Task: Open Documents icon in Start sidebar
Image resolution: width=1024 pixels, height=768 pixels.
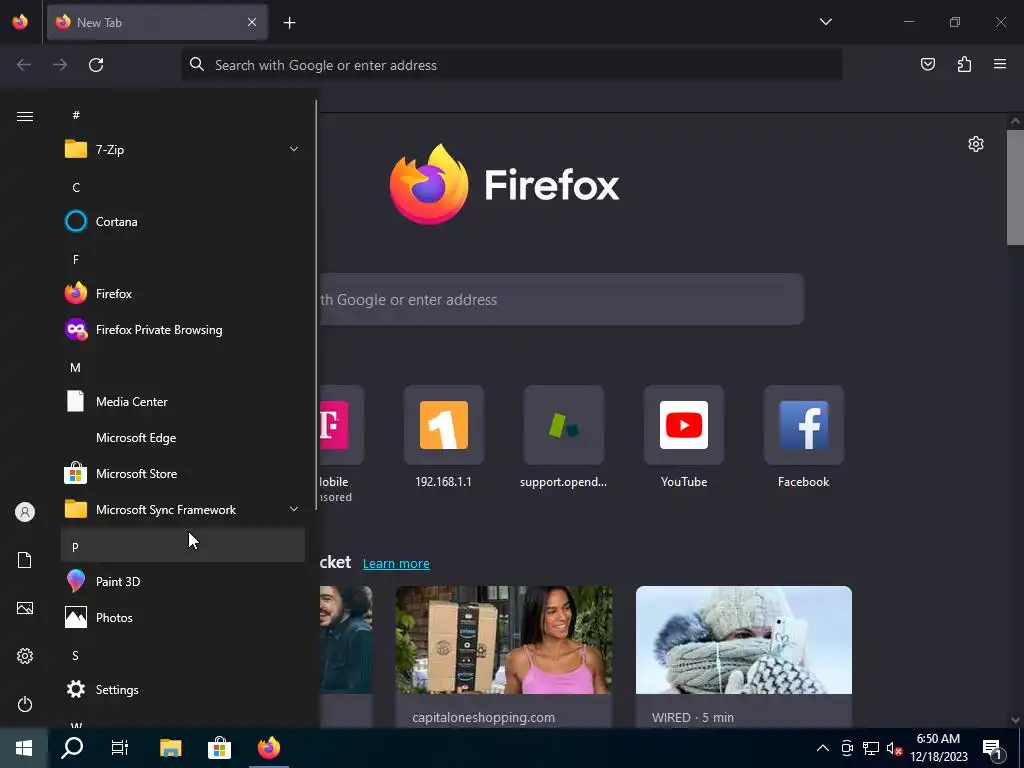Action: coord(25,560)
